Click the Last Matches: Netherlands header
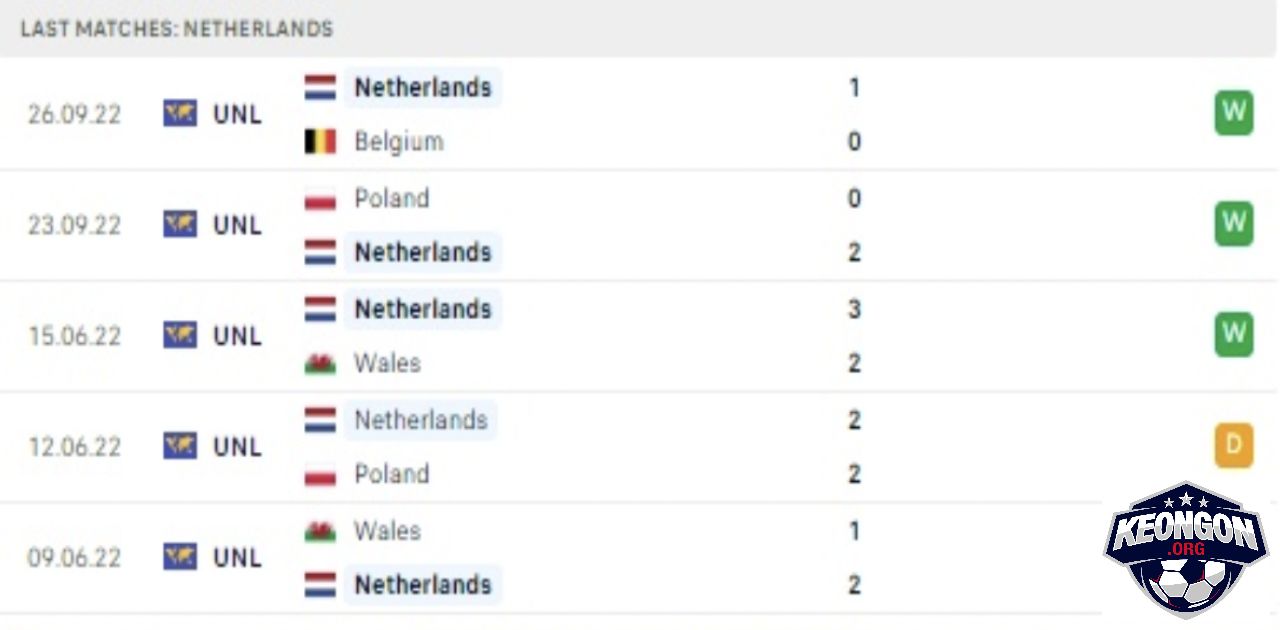The image size is (1280, 630). coord(177,28)
